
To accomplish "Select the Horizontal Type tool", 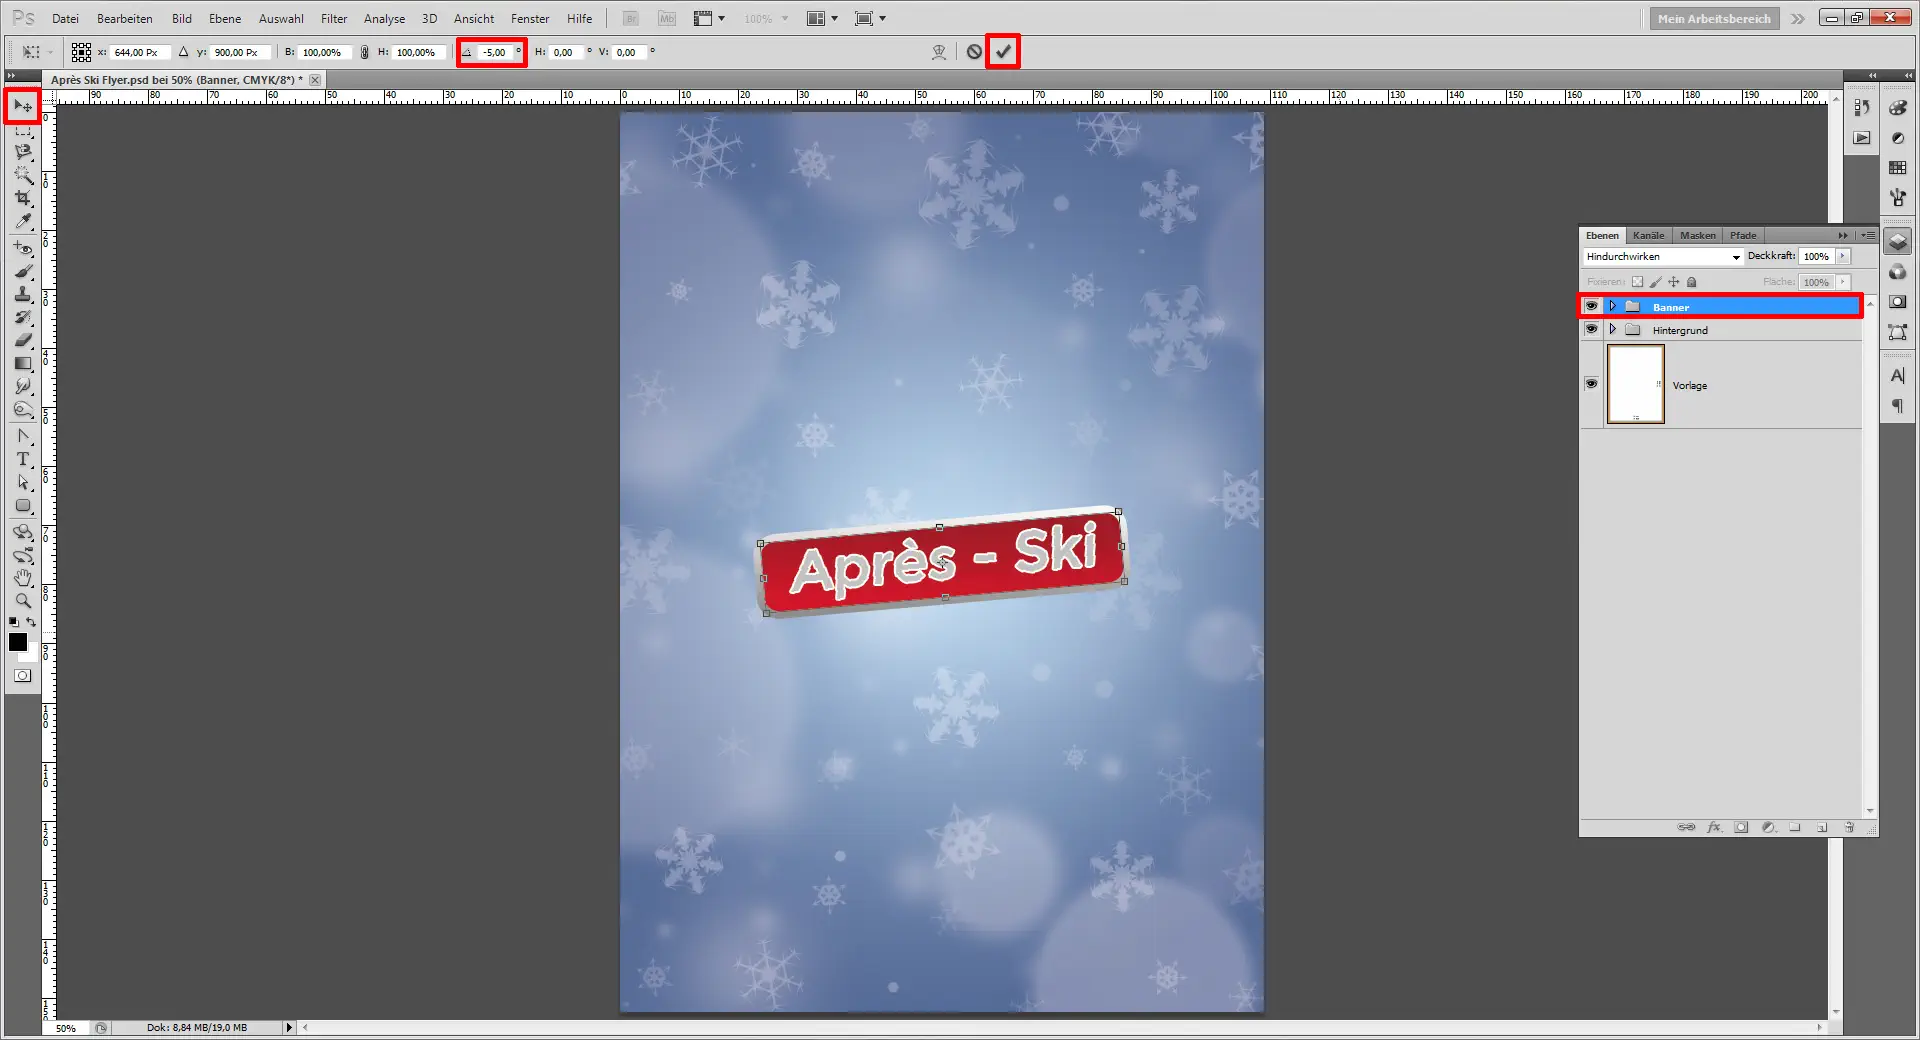I will click(x=22, y=459).
